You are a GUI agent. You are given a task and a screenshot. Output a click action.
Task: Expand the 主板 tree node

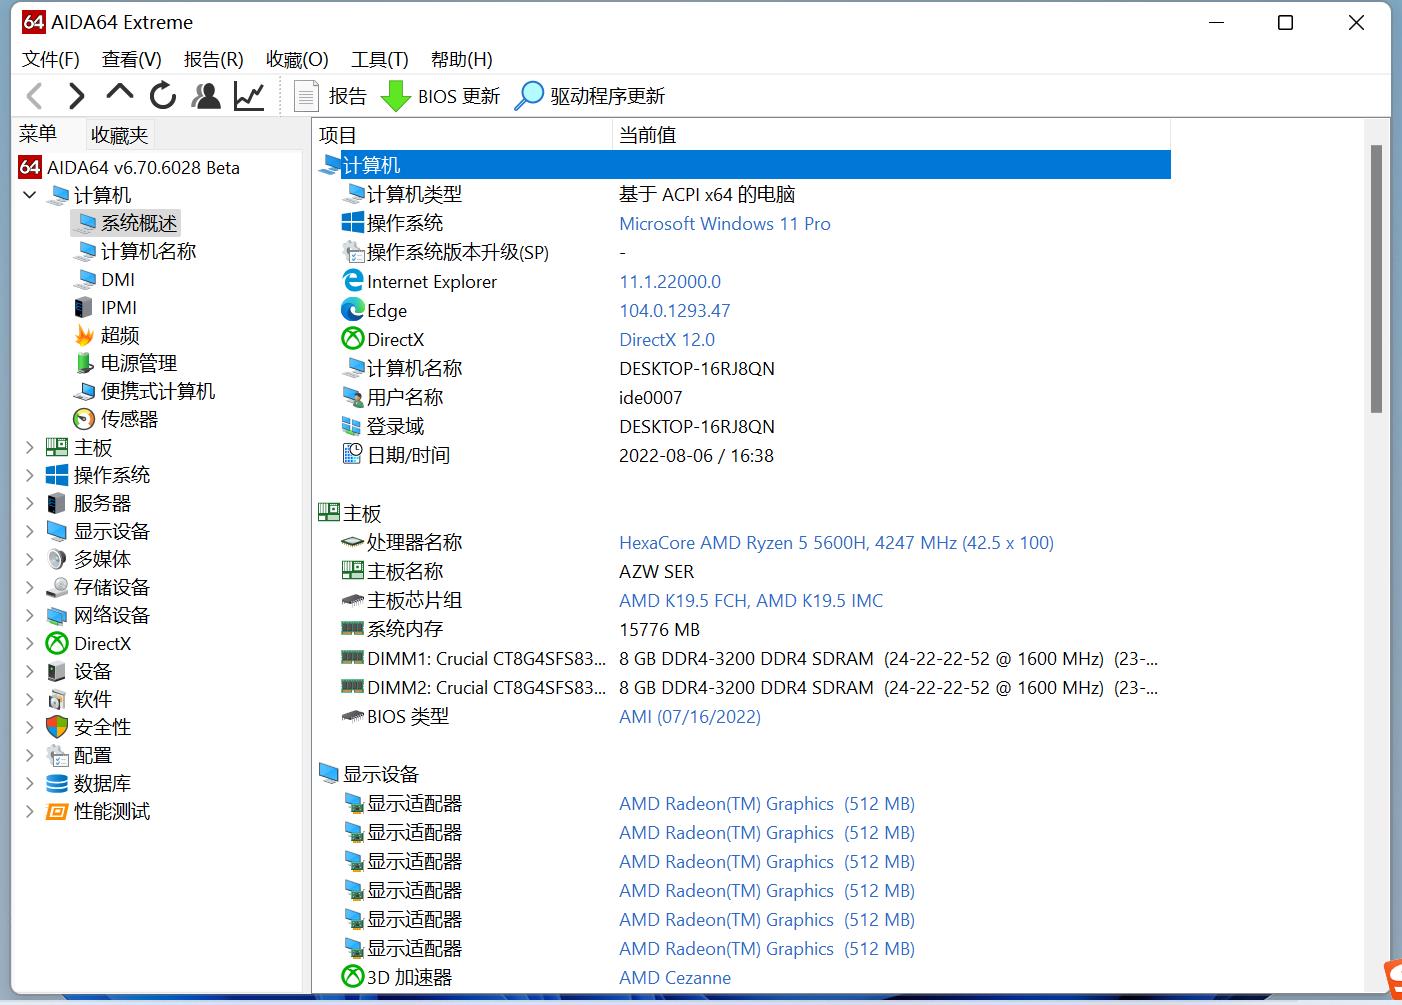[x=30, y=447]
